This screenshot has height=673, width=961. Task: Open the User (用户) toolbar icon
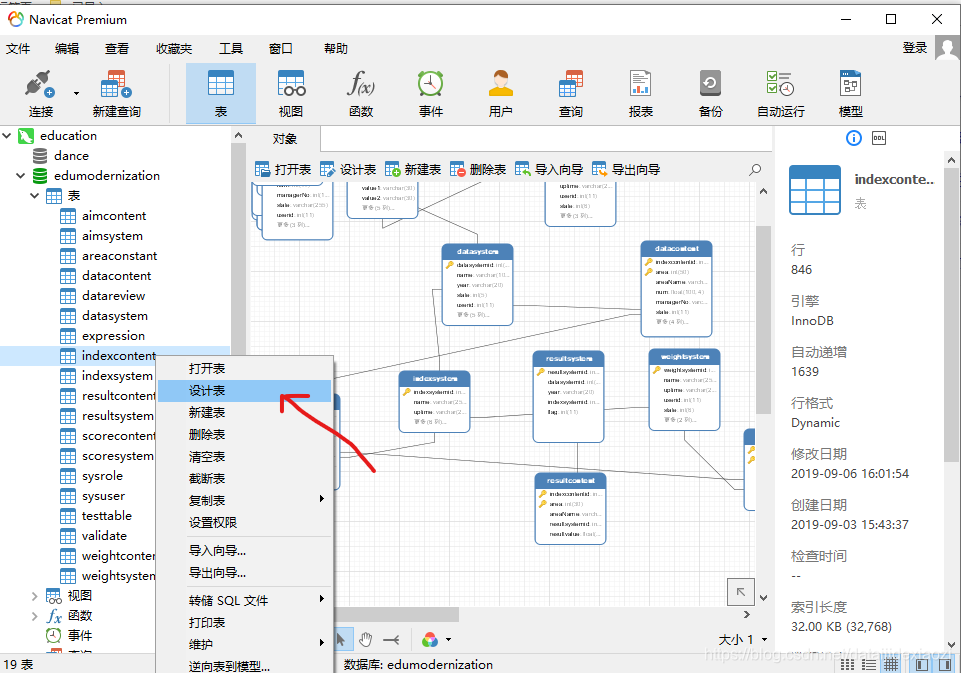click(x=501, y=94)
